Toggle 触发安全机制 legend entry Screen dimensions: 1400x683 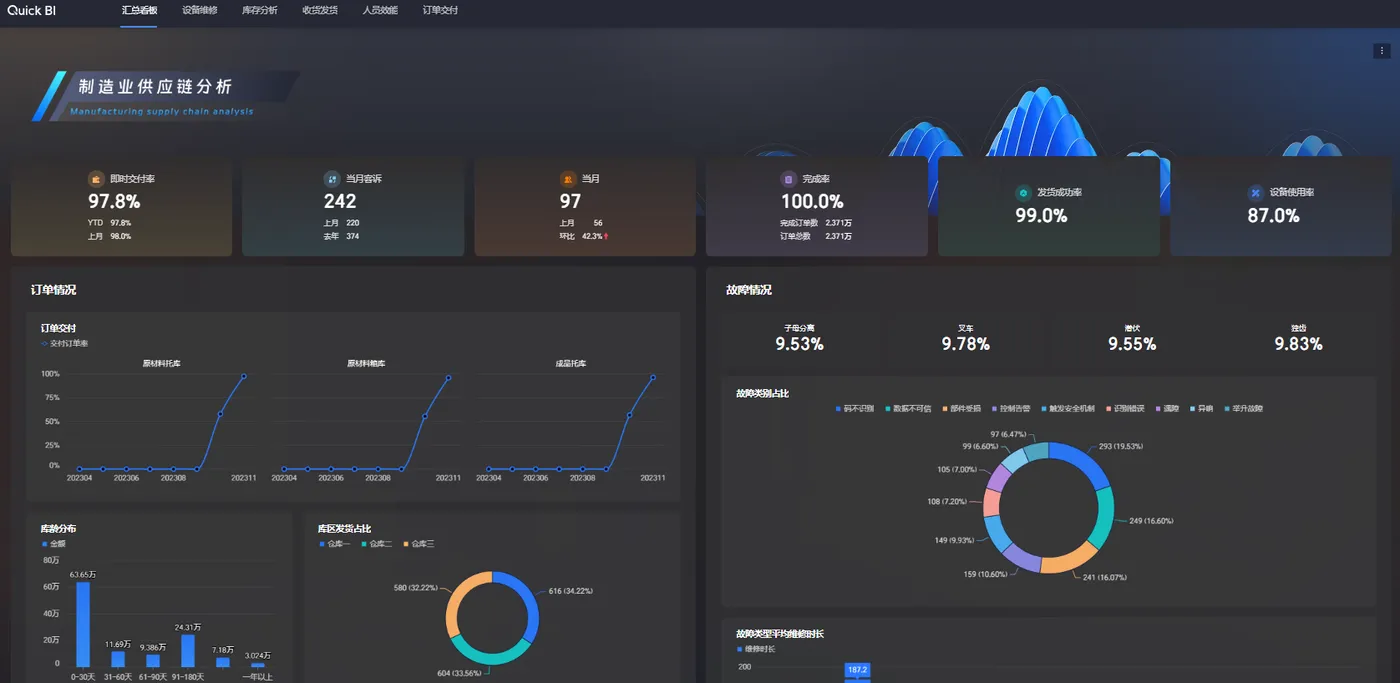pyautogui.click(x=1068, y=409)
